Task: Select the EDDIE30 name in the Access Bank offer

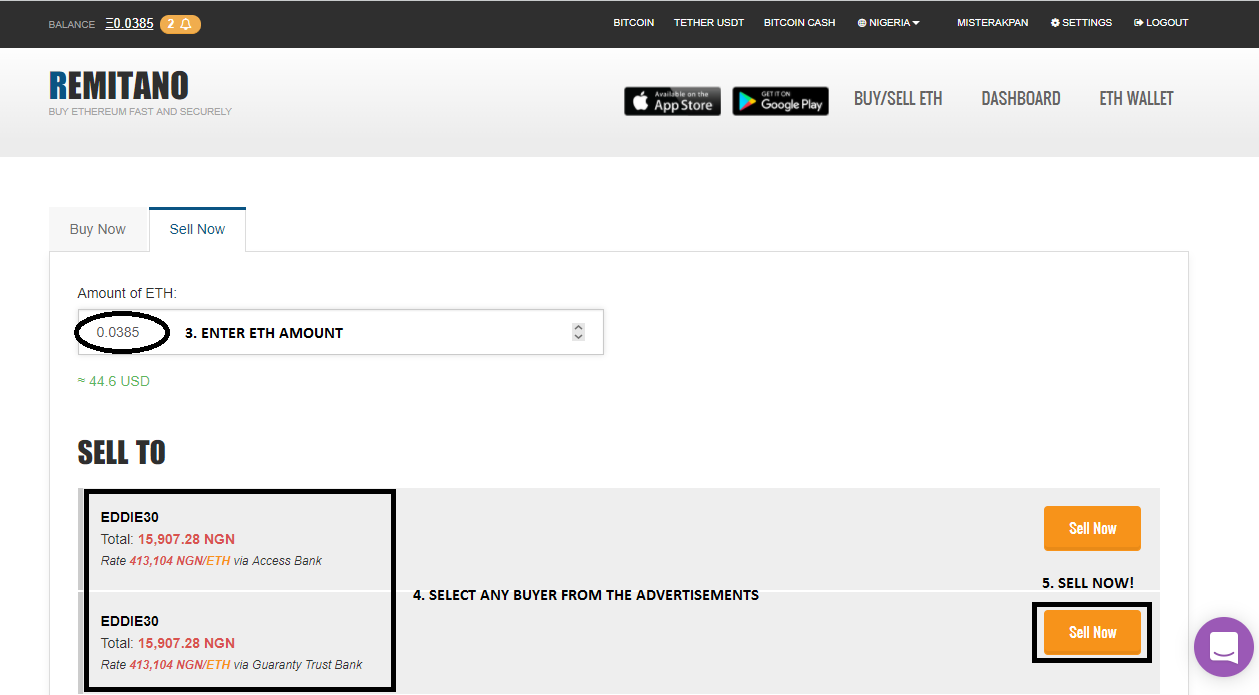Action: pyautogui.click(x=130, y=517)
